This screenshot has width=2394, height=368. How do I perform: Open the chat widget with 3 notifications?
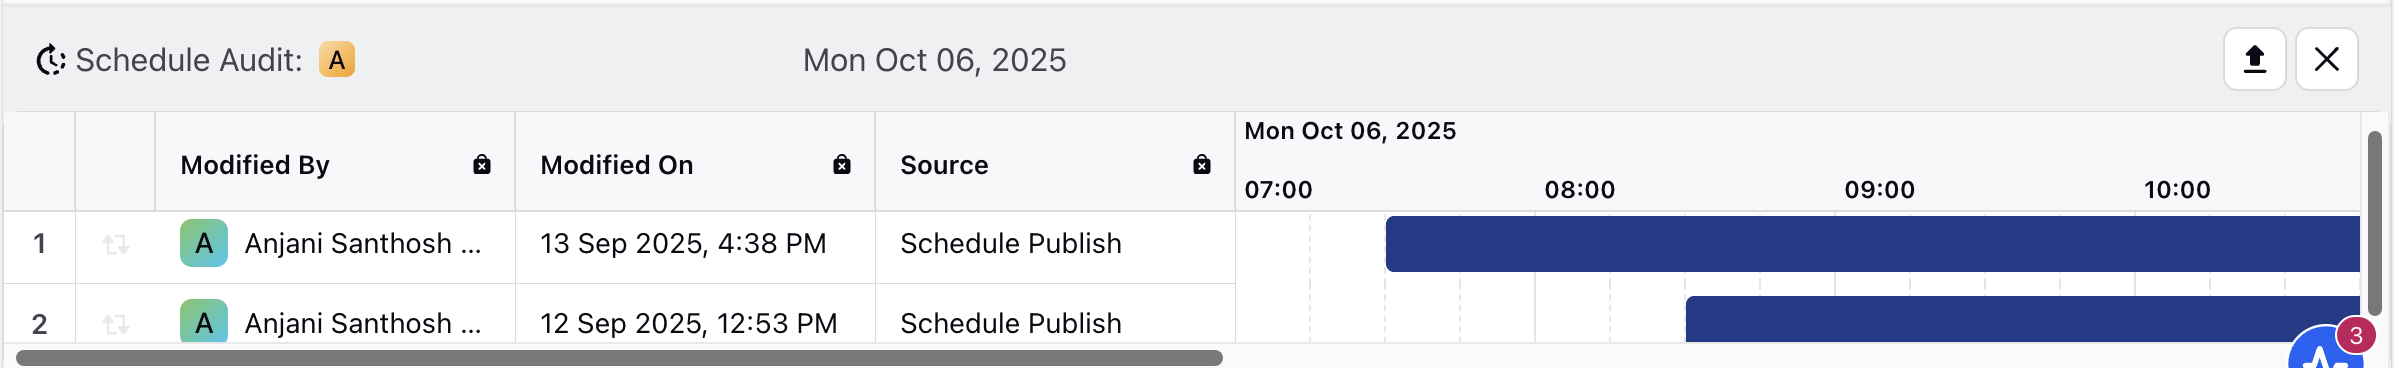[2330, 350]
